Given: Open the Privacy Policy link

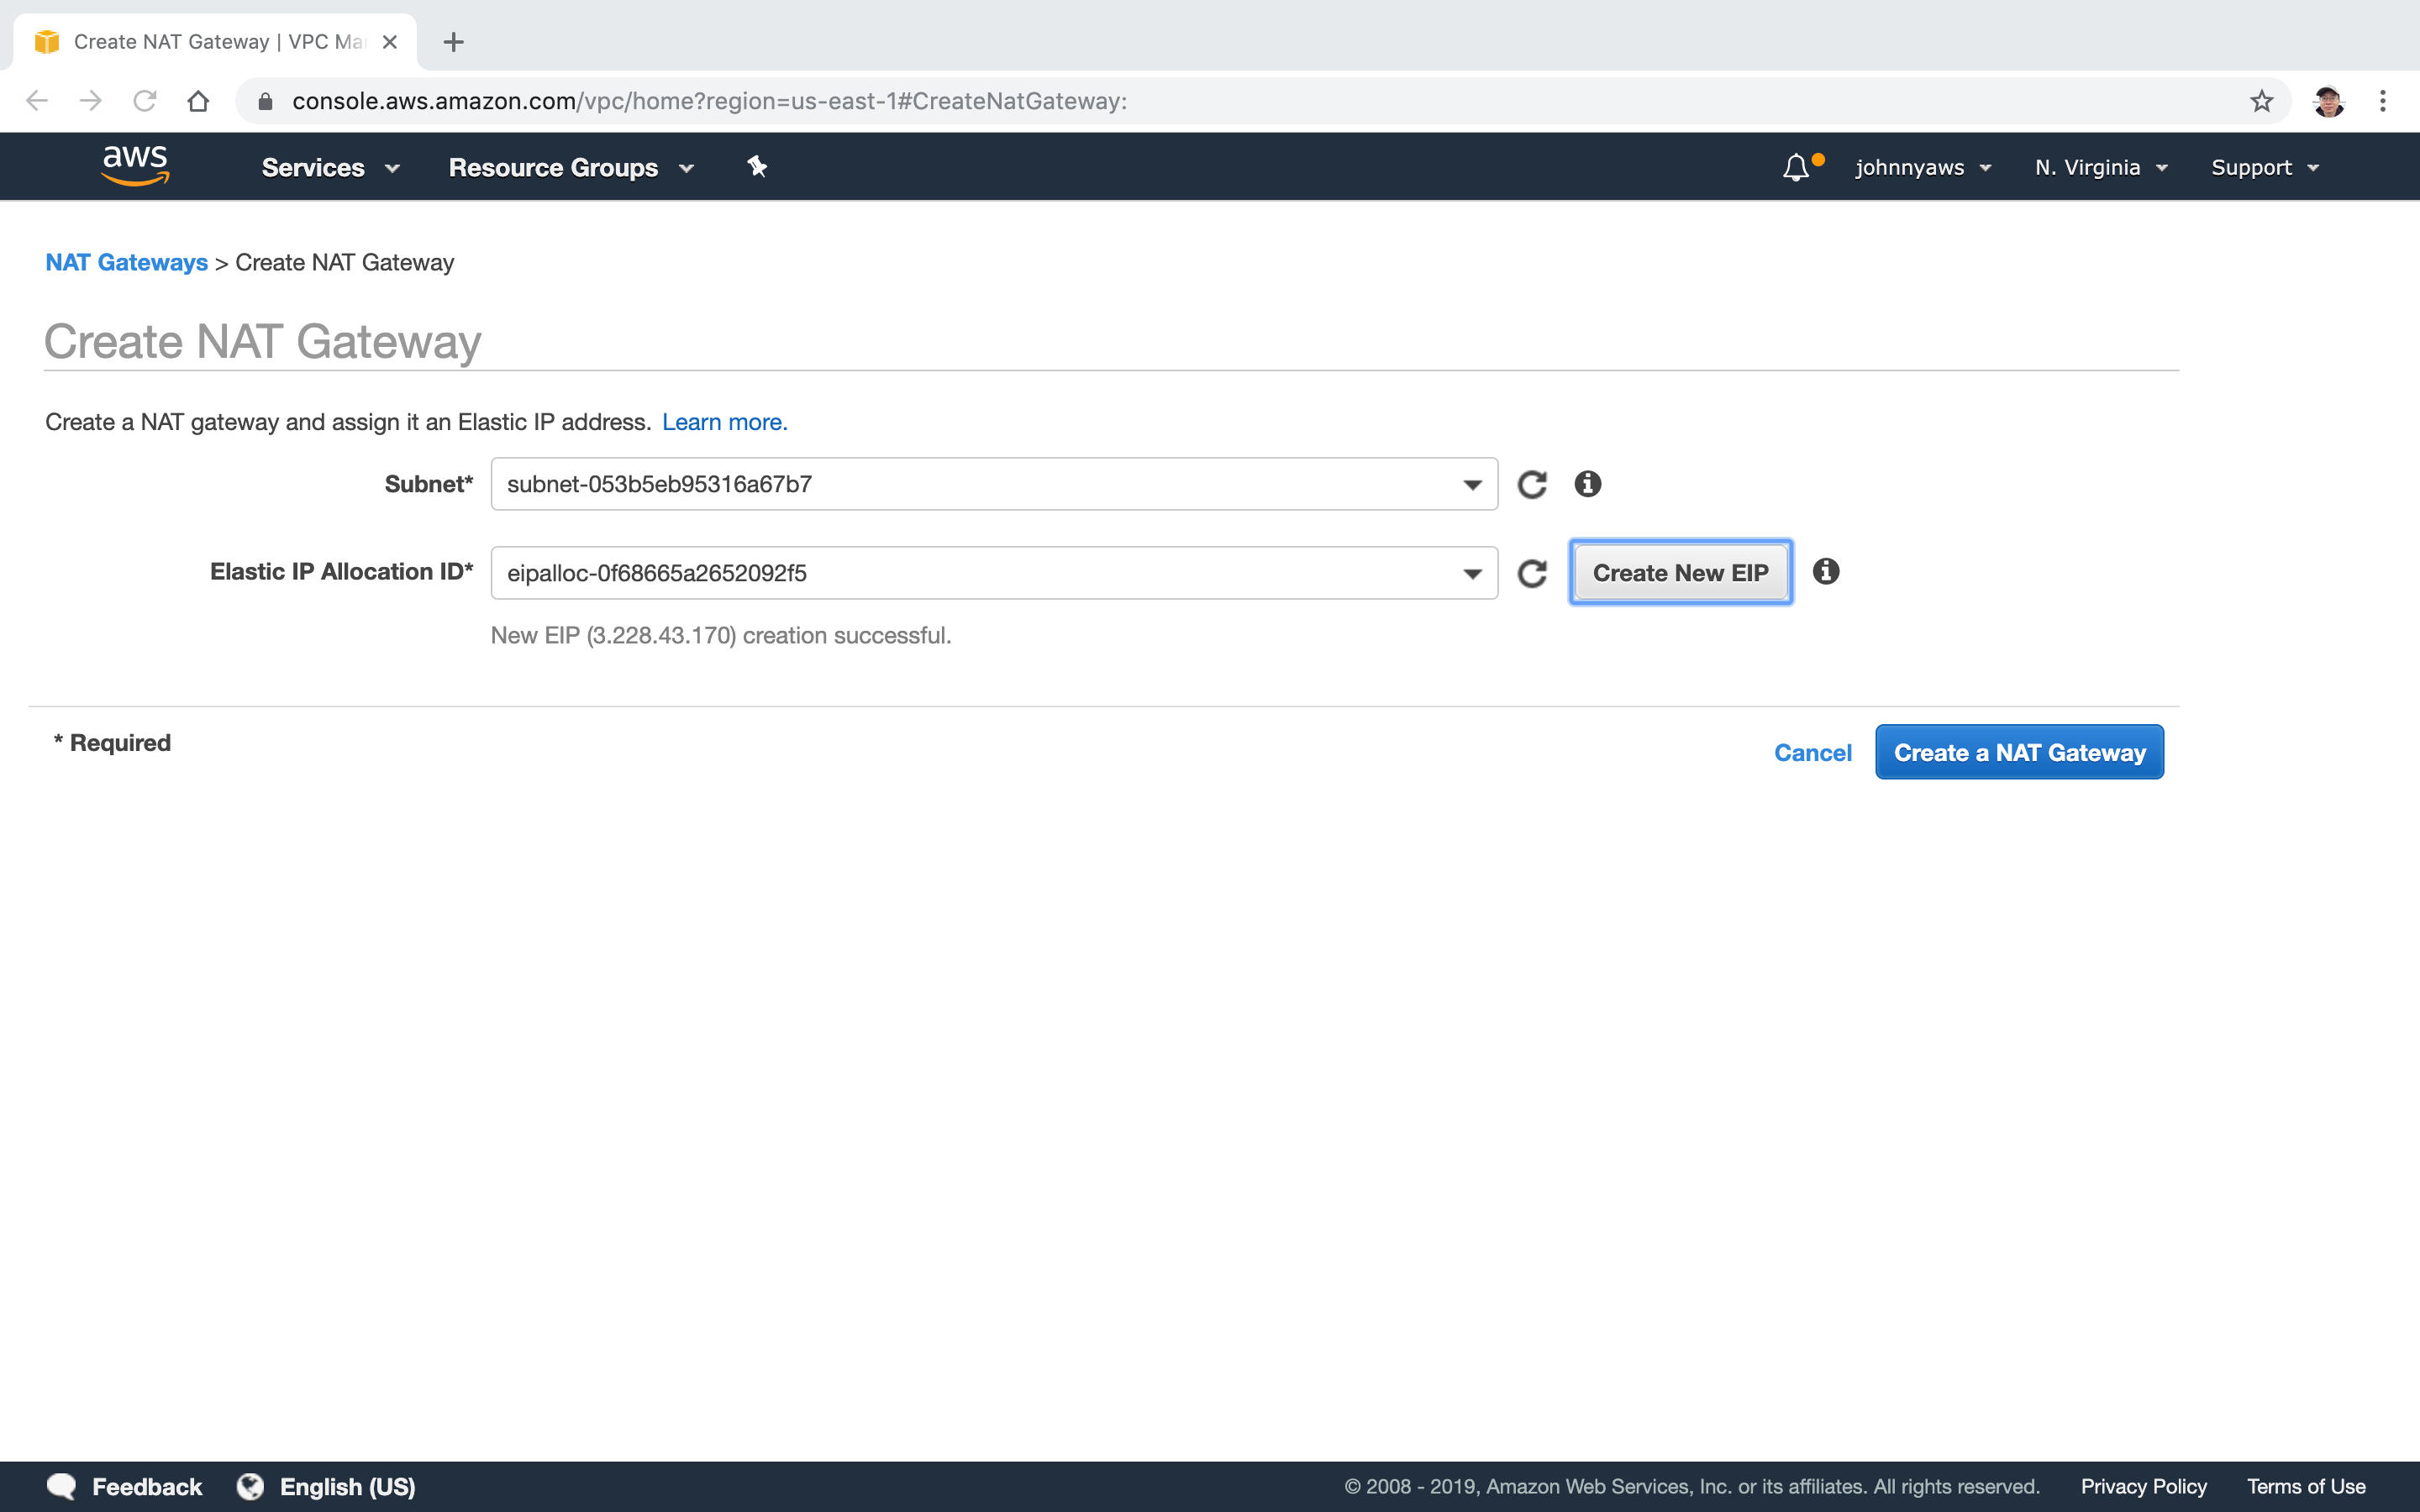Looking at the screenshot, I should tap(2143, 1486).
